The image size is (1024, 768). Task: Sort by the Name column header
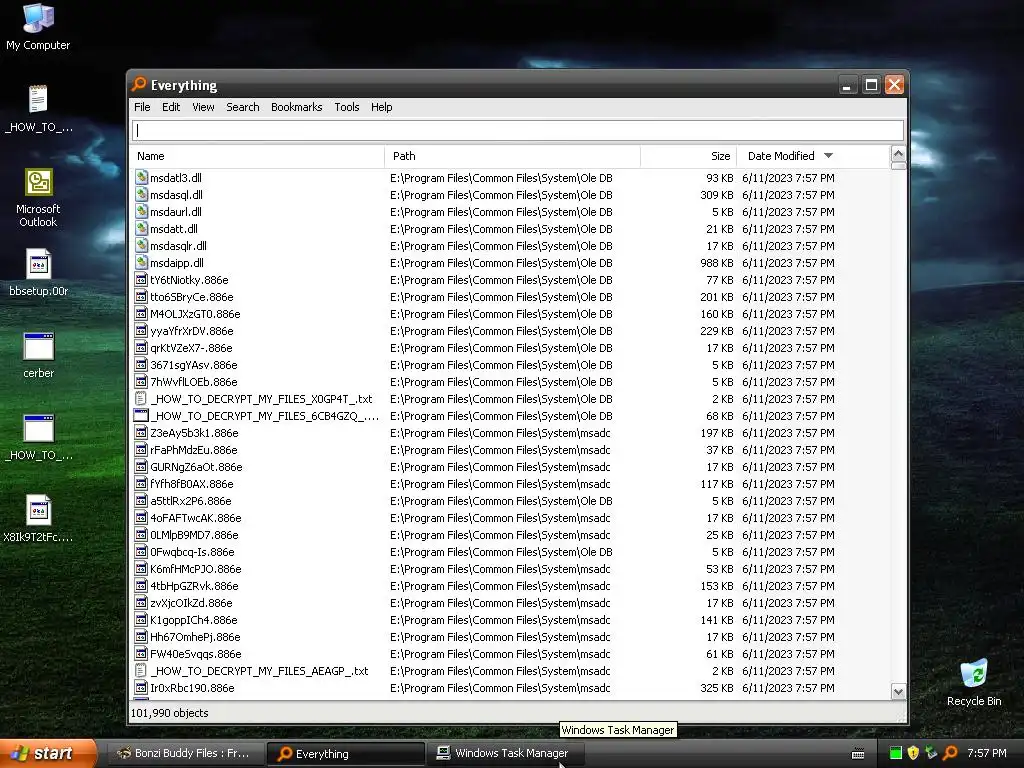(257, 156)
